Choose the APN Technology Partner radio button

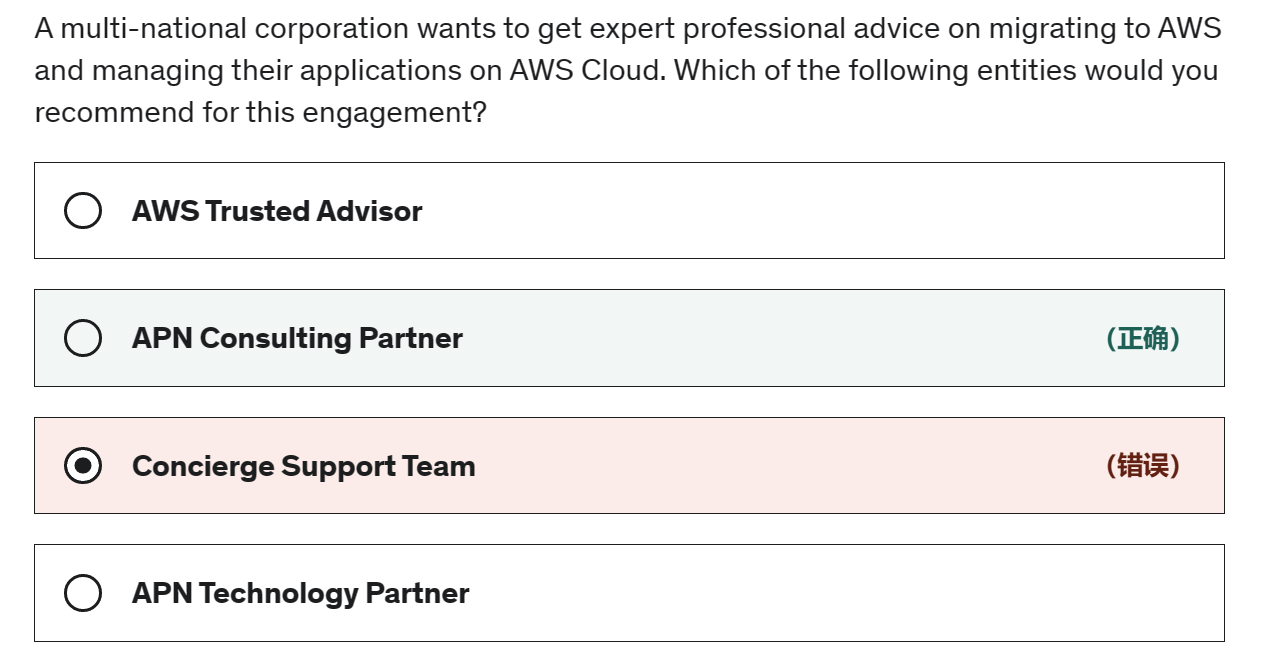[x=83, y=593]
